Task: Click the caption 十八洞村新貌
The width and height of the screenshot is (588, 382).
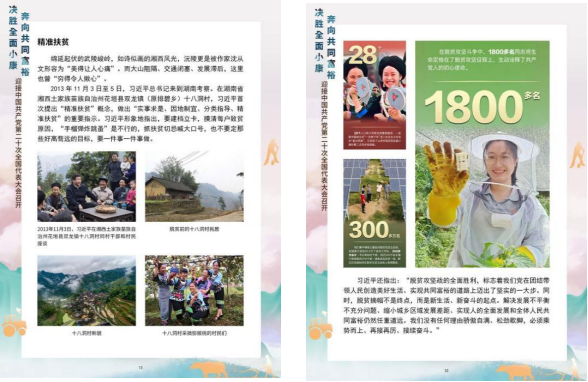Action: [87, 333]
